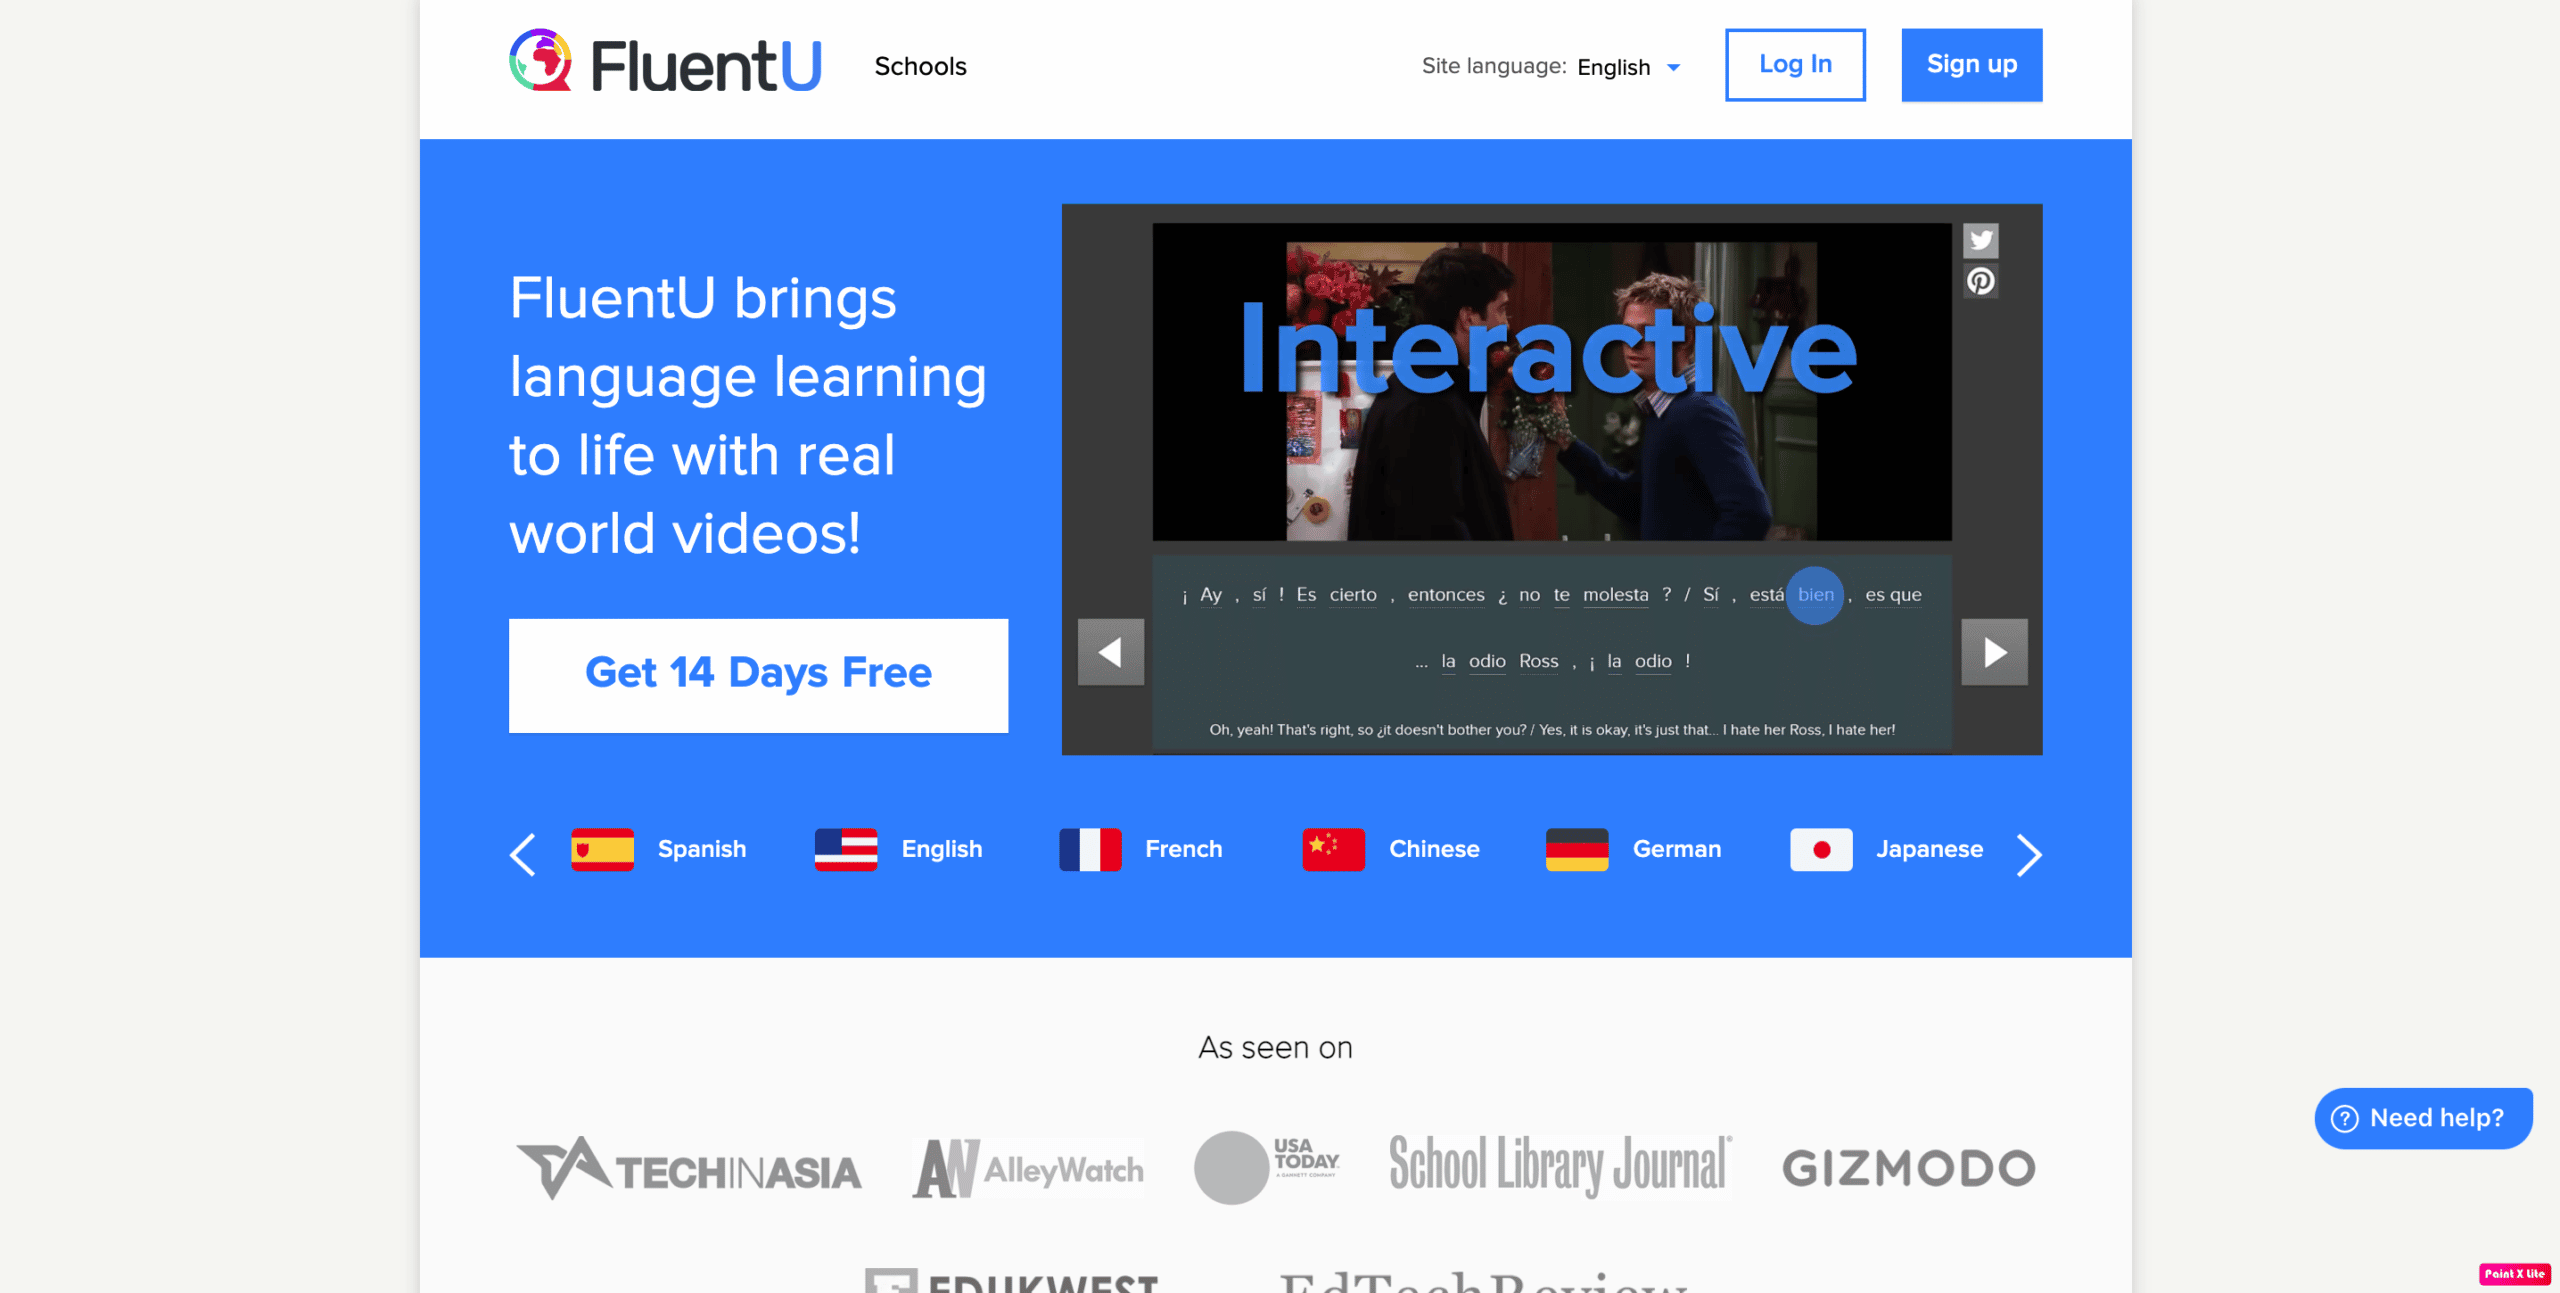Image resolution: width=2560 pixels, height=1293 pixels.
Task: Pin the video on Pinterest
Action: coord(1980,281)
